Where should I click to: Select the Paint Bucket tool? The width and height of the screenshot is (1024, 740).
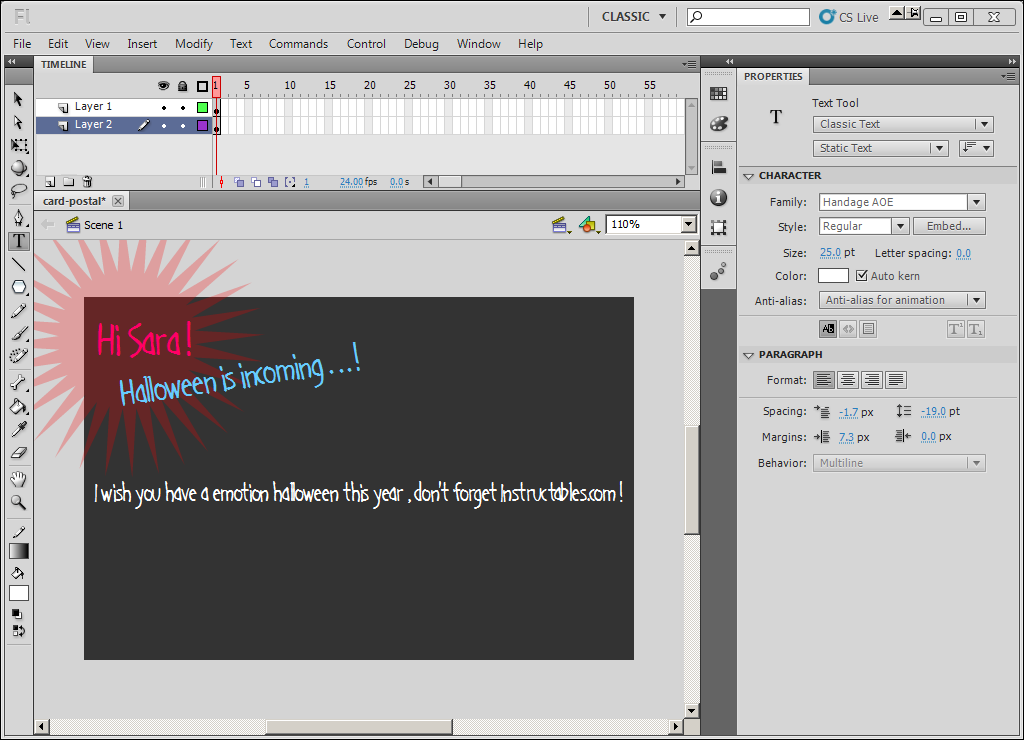coord(18,406)
